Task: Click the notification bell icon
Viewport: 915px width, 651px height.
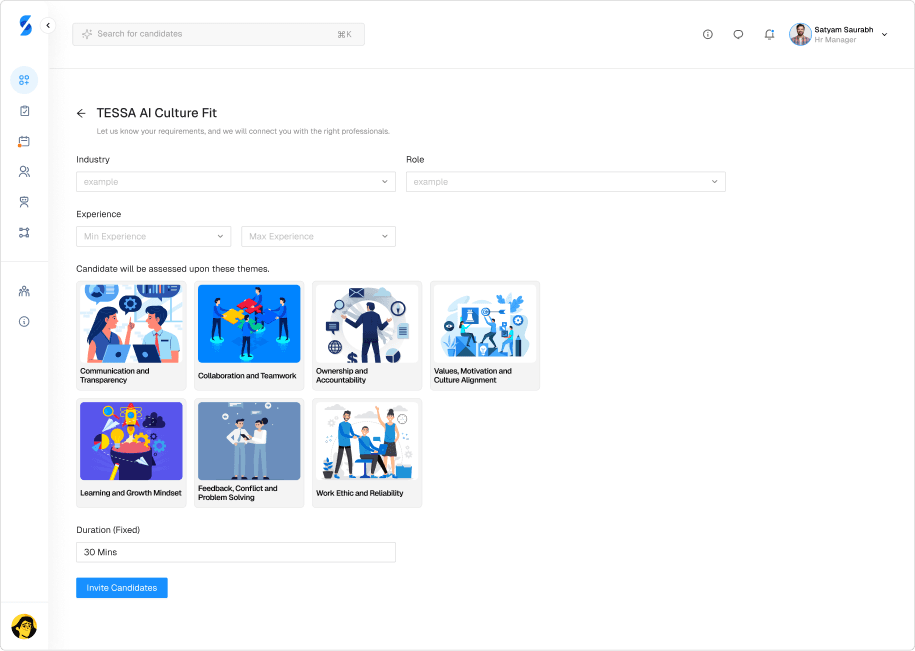Action: 769,34
